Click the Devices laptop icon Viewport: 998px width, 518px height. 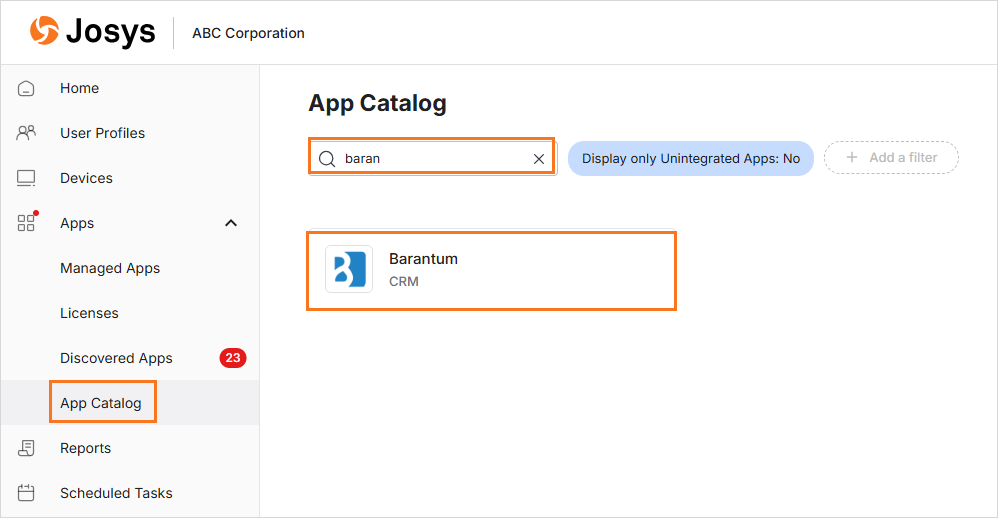[x=26, y=178]
